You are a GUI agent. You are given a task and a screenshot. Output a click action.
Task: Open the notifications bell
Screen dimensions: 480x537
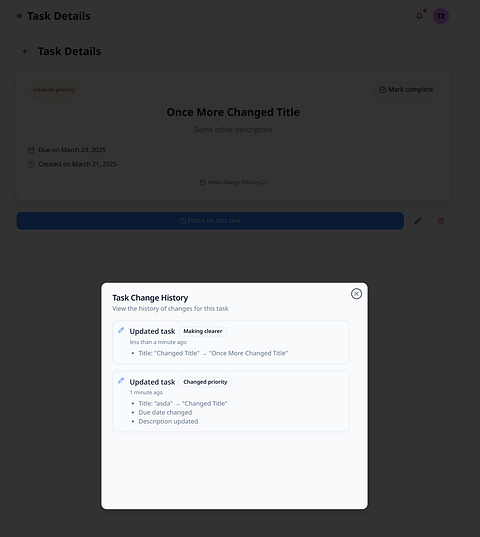tap(419, 16)
